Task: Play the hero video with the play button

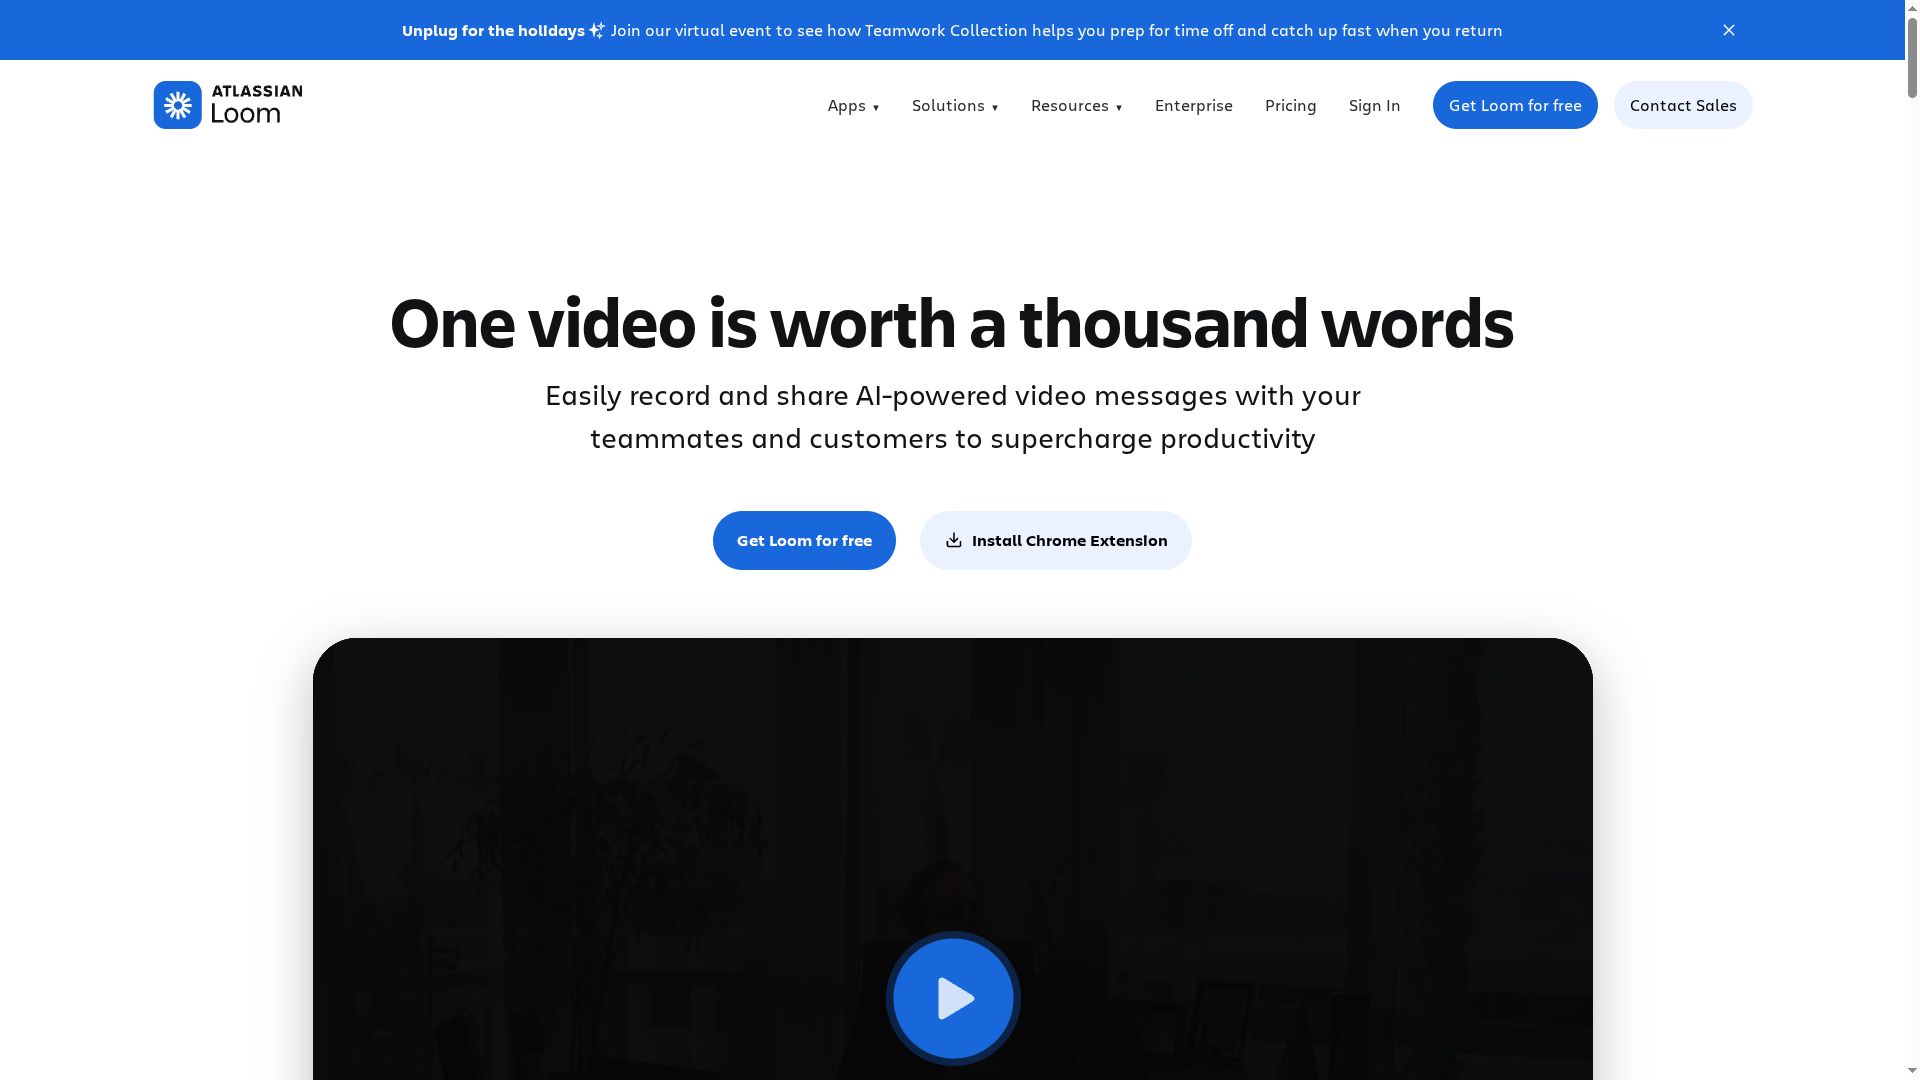Action: pyautogui.click(x=953, y=998)
